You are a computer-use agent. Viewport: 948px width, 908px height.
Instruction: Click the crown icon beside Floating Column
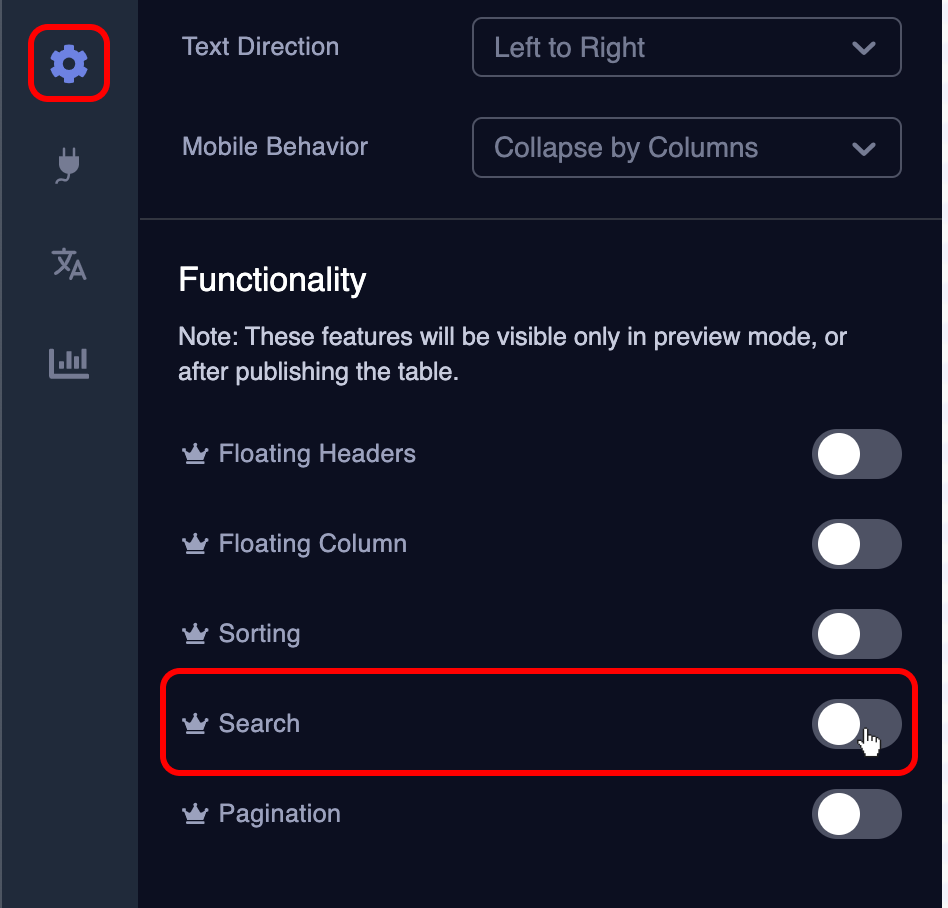click(194, 545)
